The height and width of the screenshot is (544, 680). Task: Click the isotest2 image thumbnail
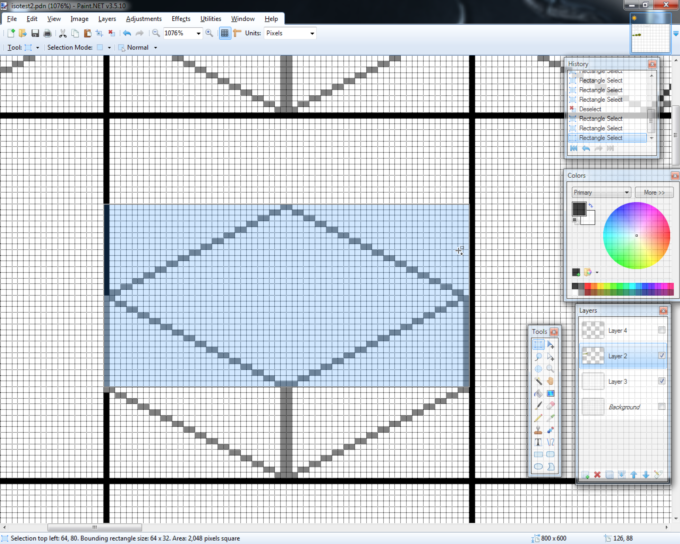(x=650, y=34)
